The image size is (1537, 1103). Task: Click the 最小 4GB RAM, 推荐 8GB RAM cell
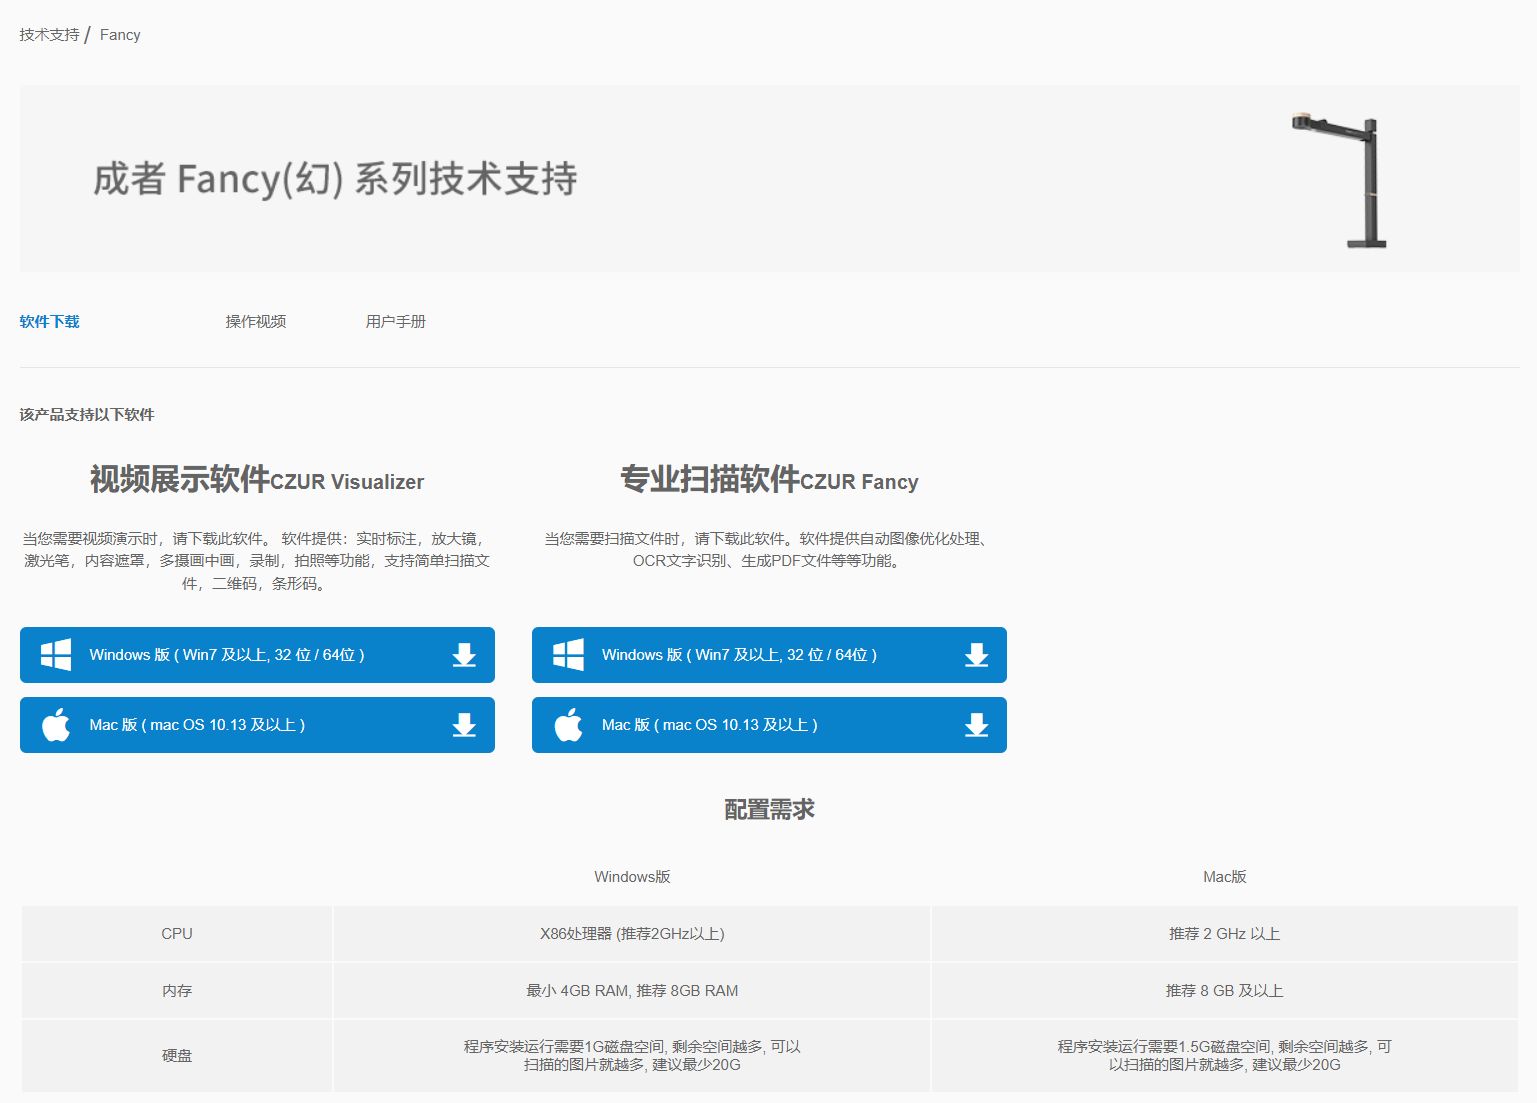[x=632, y=990]
